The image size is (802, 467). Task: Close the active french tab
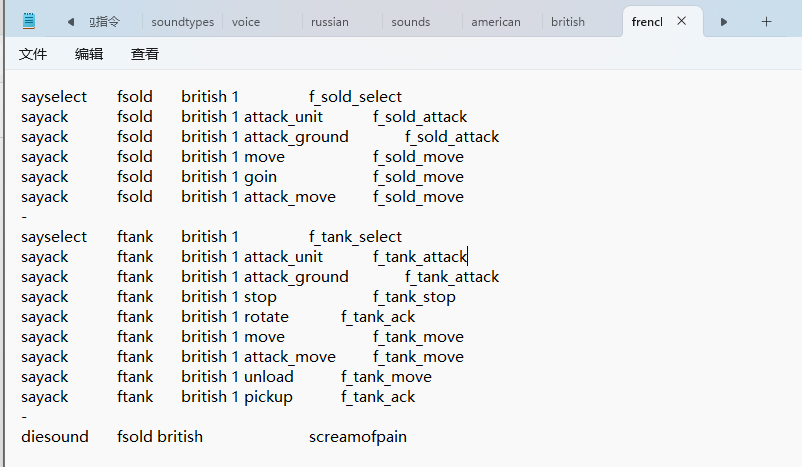(x=682, y=21)
